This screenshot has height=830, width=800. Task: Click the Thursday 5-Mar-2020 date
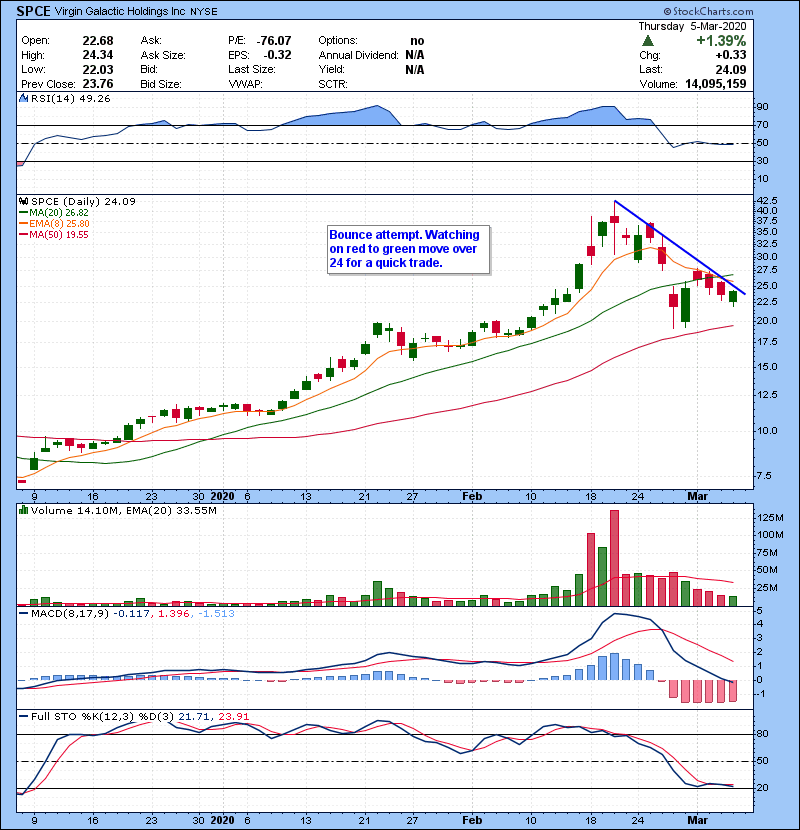click(x=692, y=26)
